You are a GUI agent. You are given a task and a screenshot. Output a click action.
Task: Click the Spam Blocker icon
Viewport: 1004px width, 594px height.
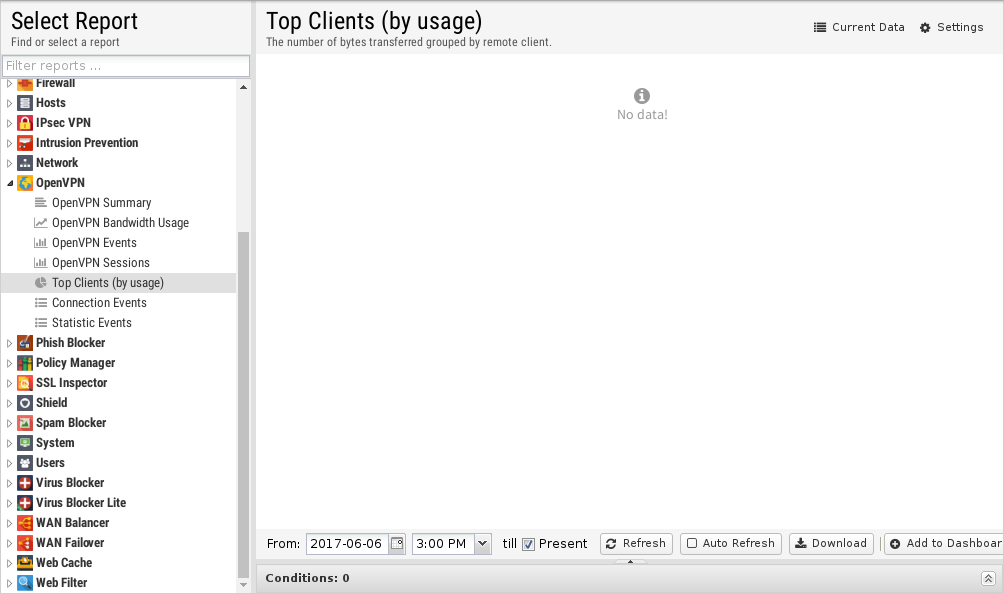25,423
